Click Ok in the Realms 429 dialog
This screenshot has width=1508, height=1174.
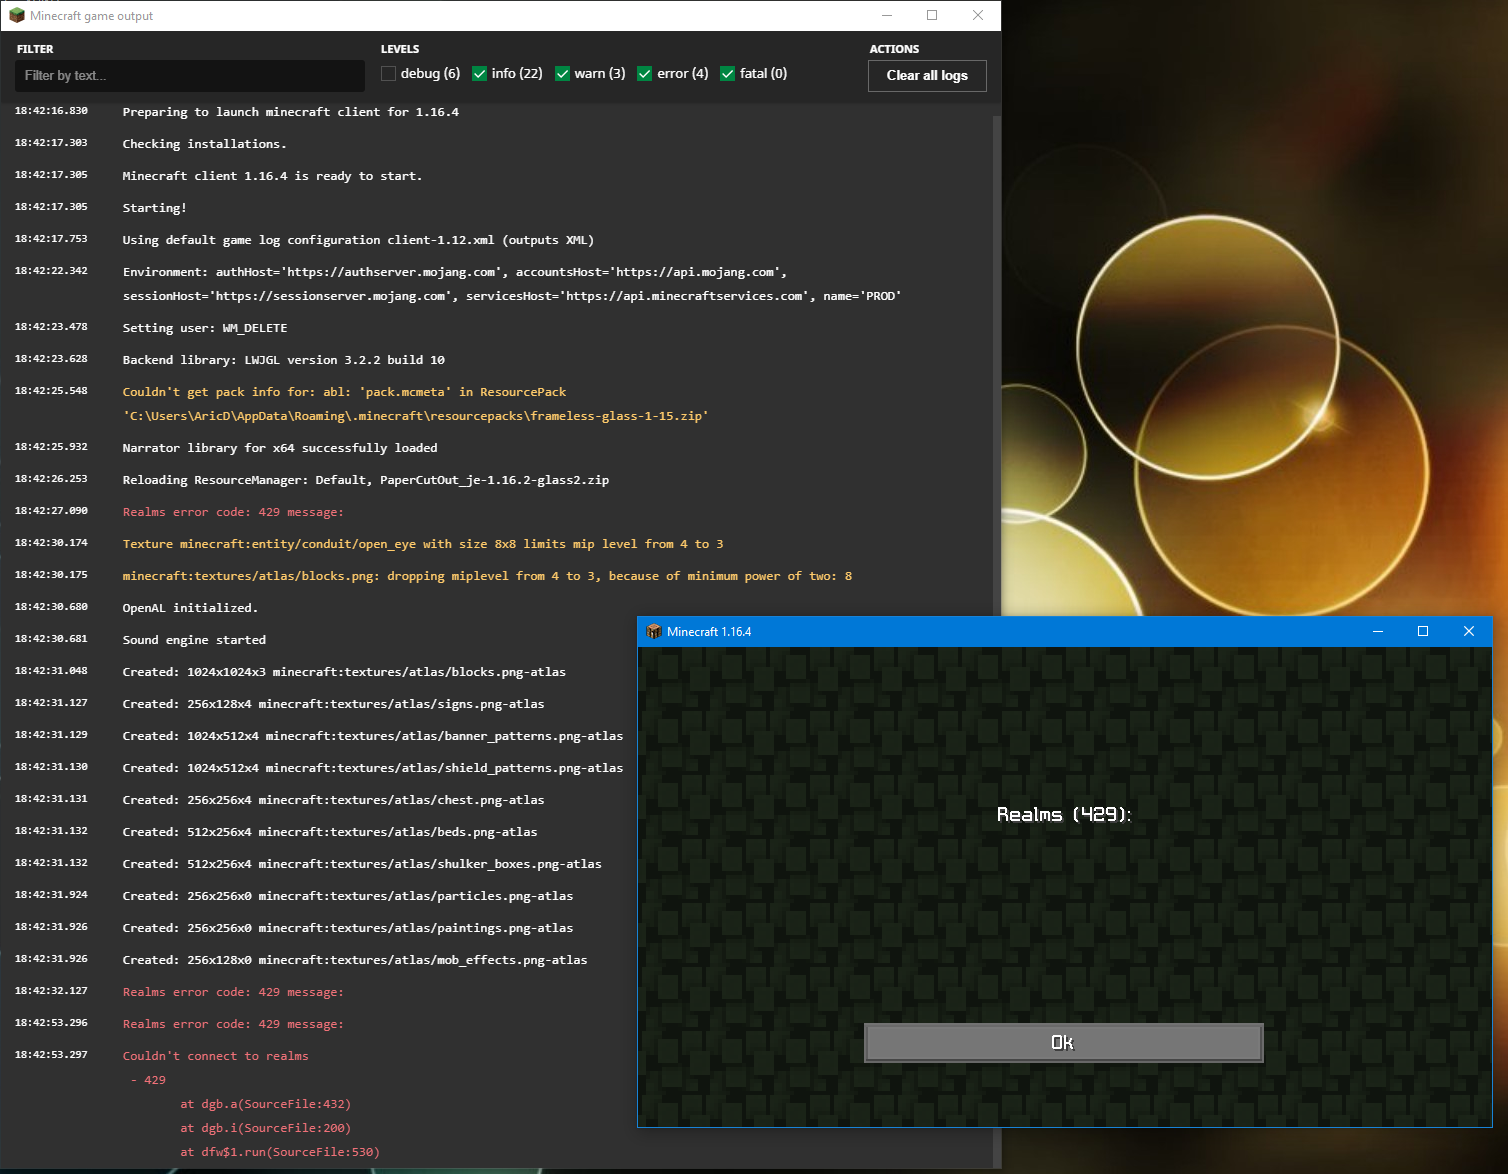[x=1063, y=1043]
